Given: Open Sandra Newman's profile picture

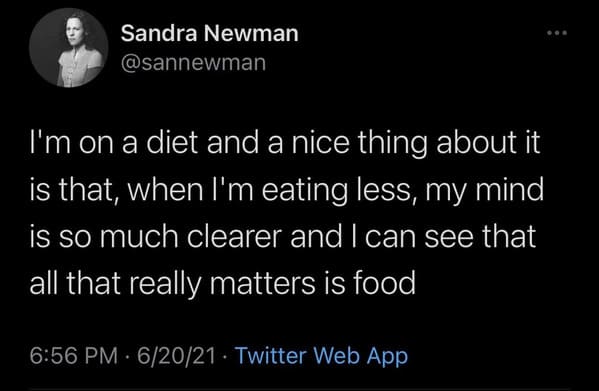Looking at the screenshot, I should coord(69,48).
